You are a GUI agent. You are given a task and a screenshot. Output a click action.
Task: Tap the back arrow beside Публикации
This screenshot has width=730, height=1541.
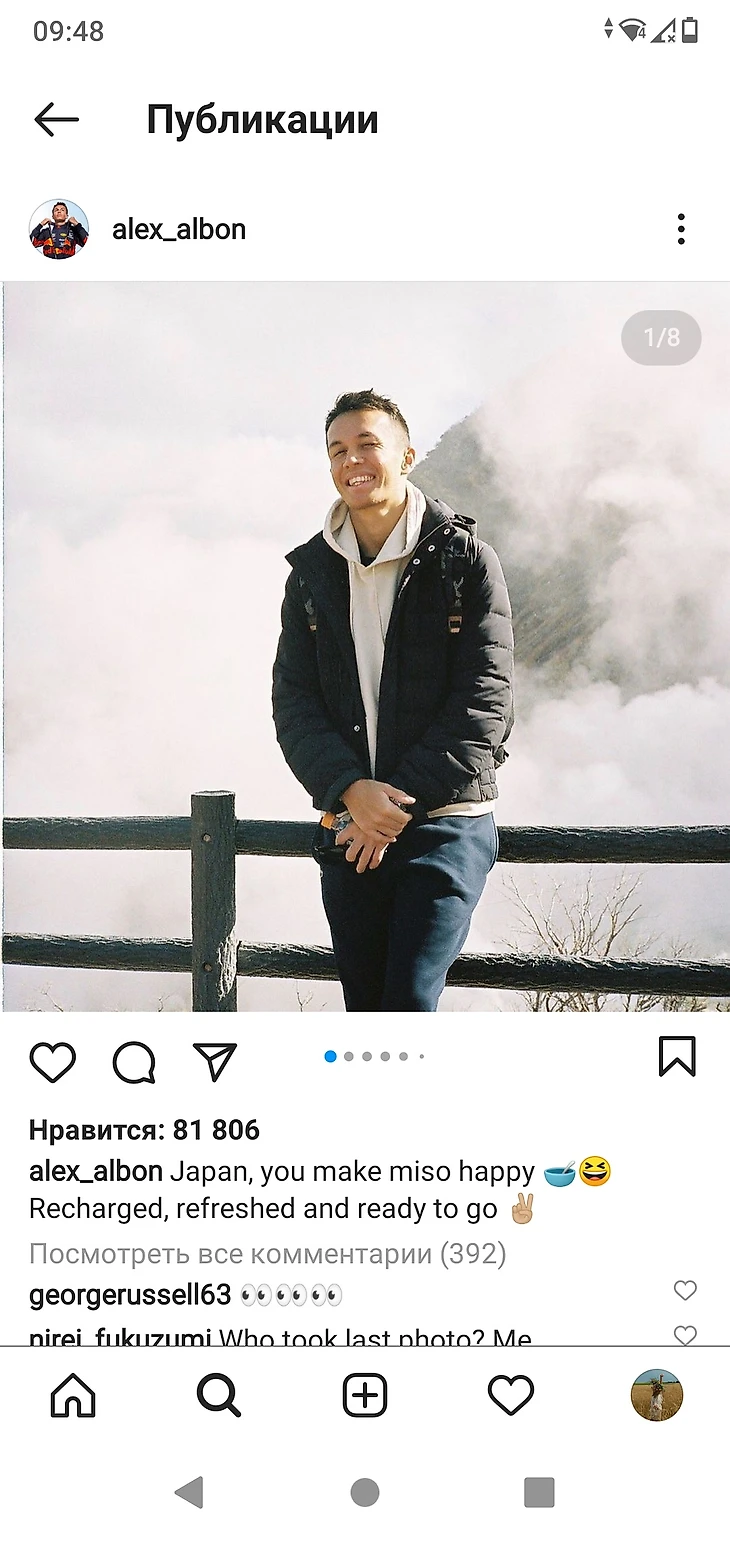tap(56, 120)
